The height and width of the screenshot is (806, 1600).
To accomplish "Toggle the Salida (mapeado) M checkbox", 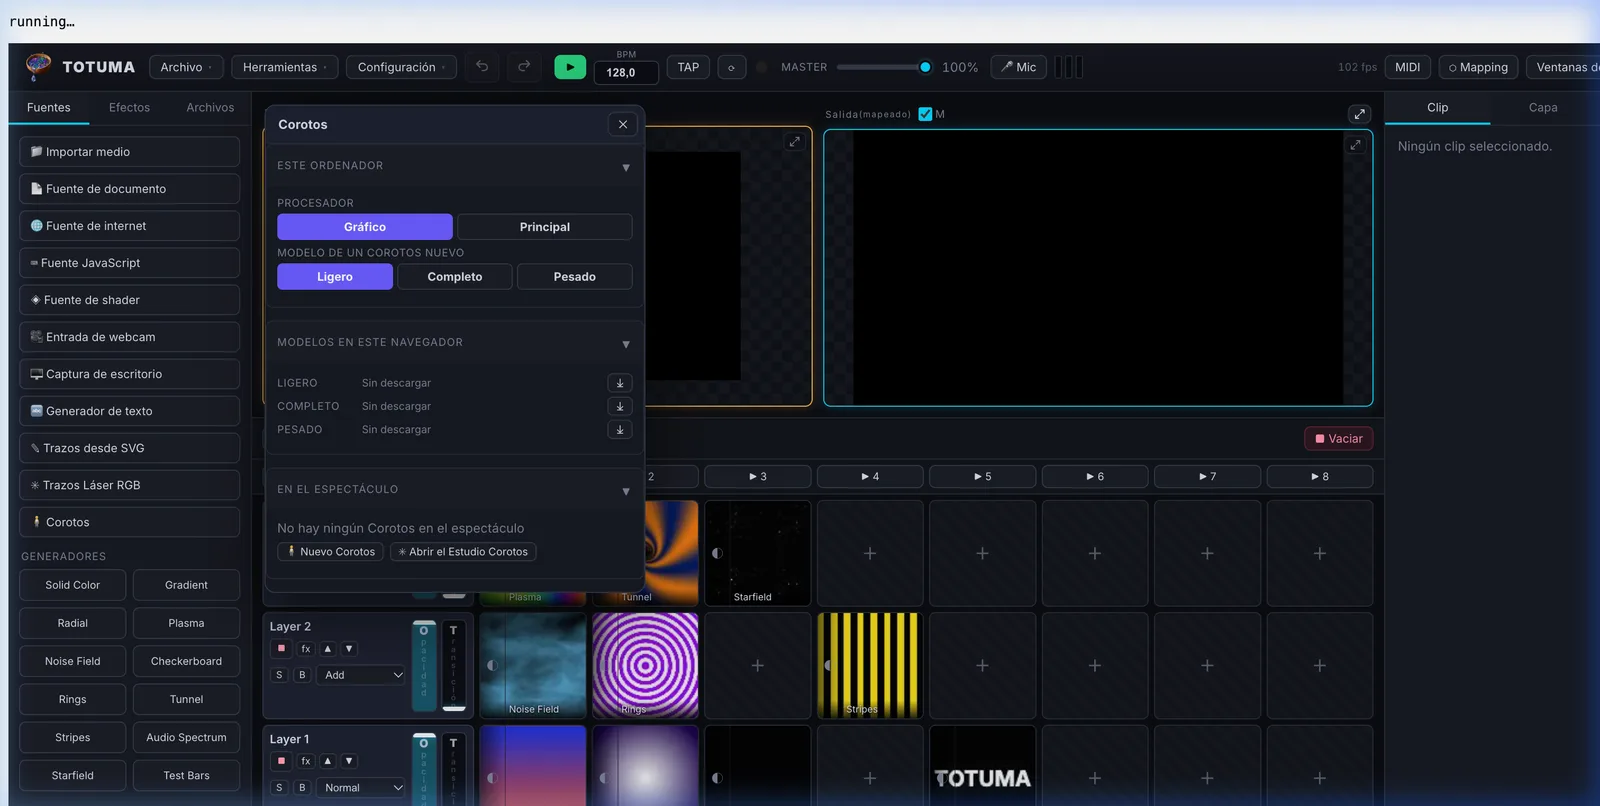I will (925, 114).
